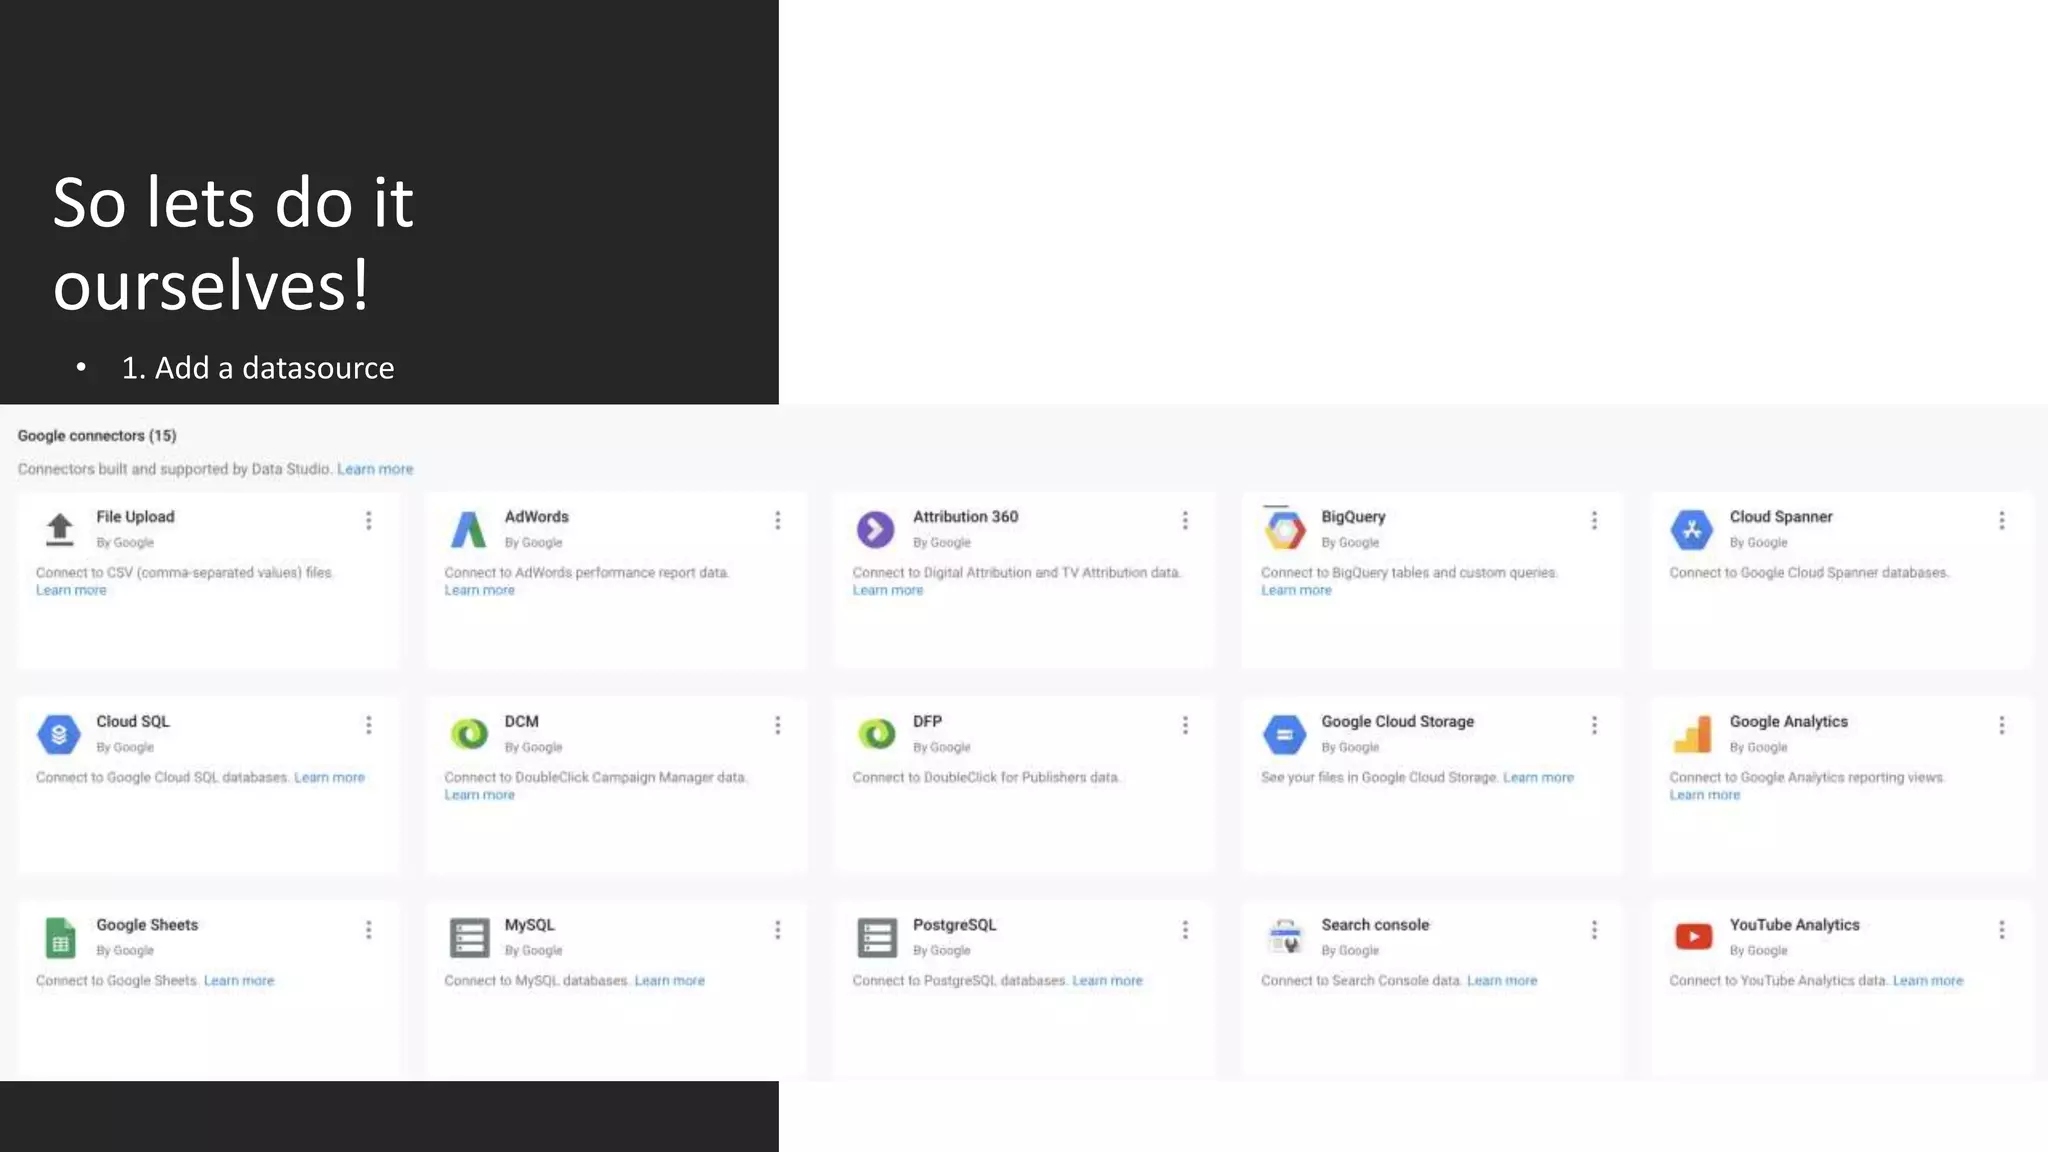
Task: Open three-dot menu on PostgreSQL card
Action: tap(1185, 930)
